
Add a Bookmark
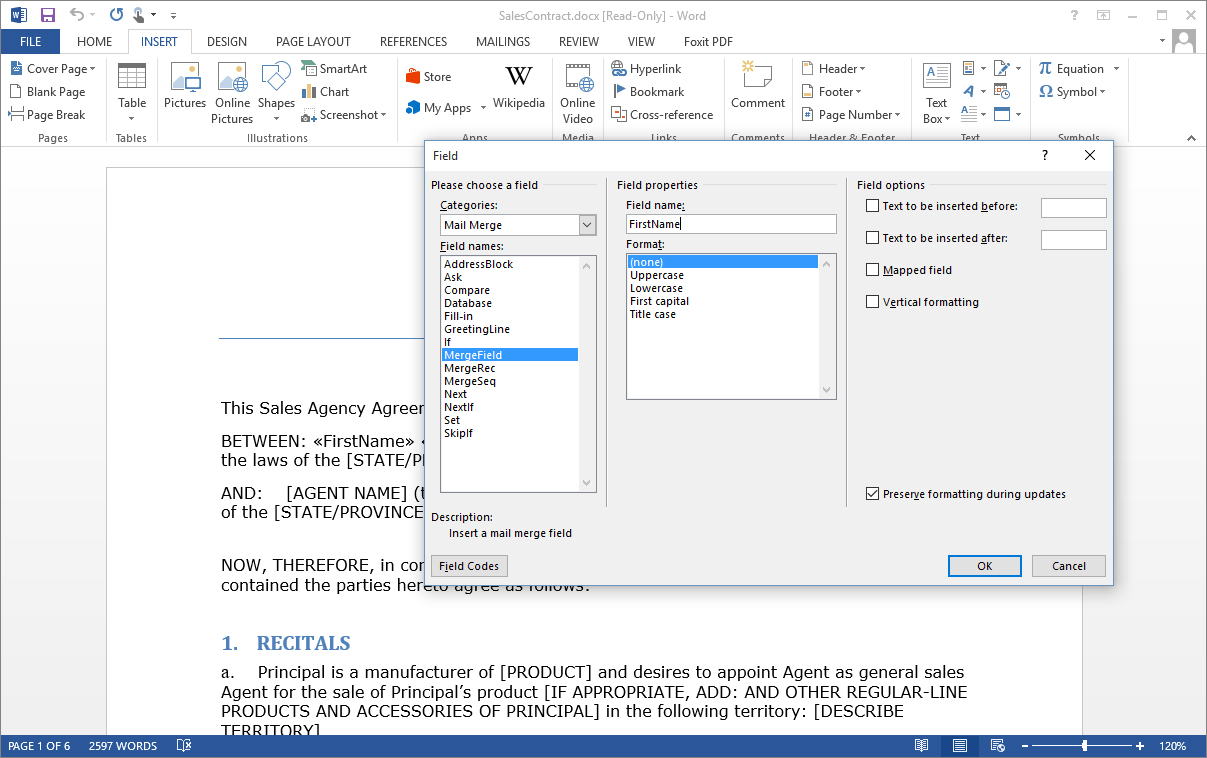tap(651, 91)
